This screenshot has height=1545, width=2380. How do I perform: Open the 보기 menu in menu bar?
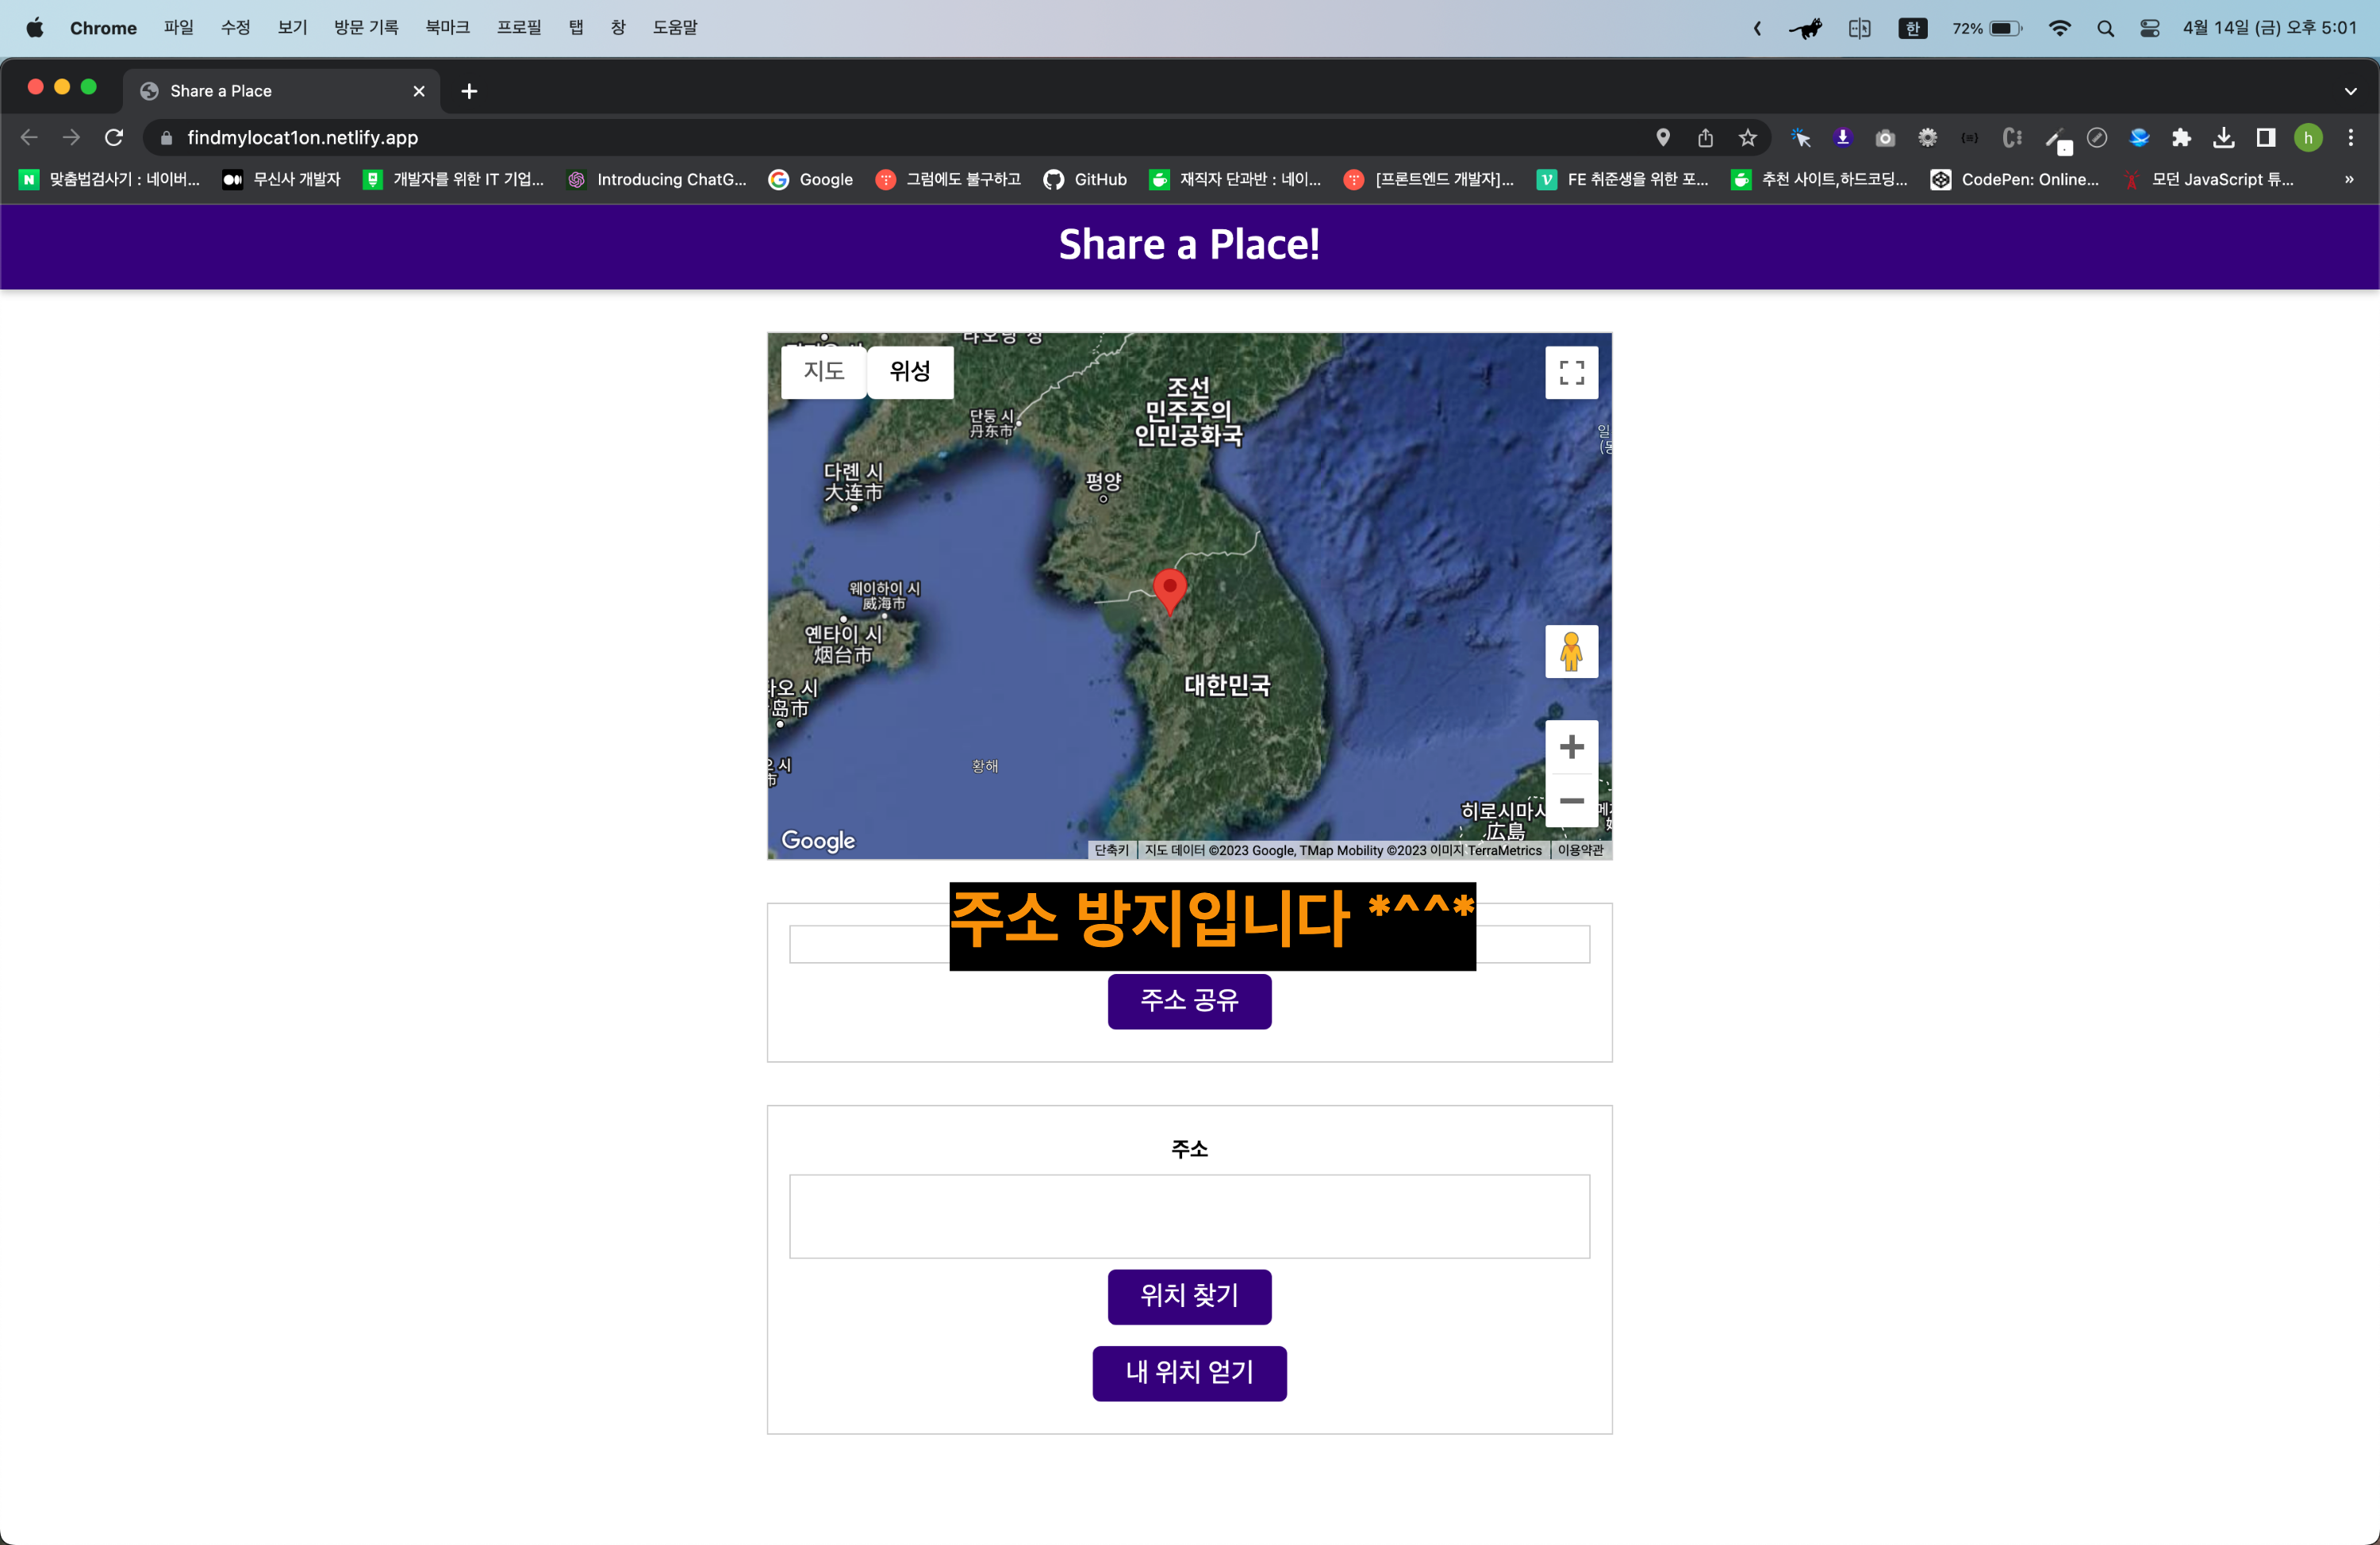[x=292, y=27]
